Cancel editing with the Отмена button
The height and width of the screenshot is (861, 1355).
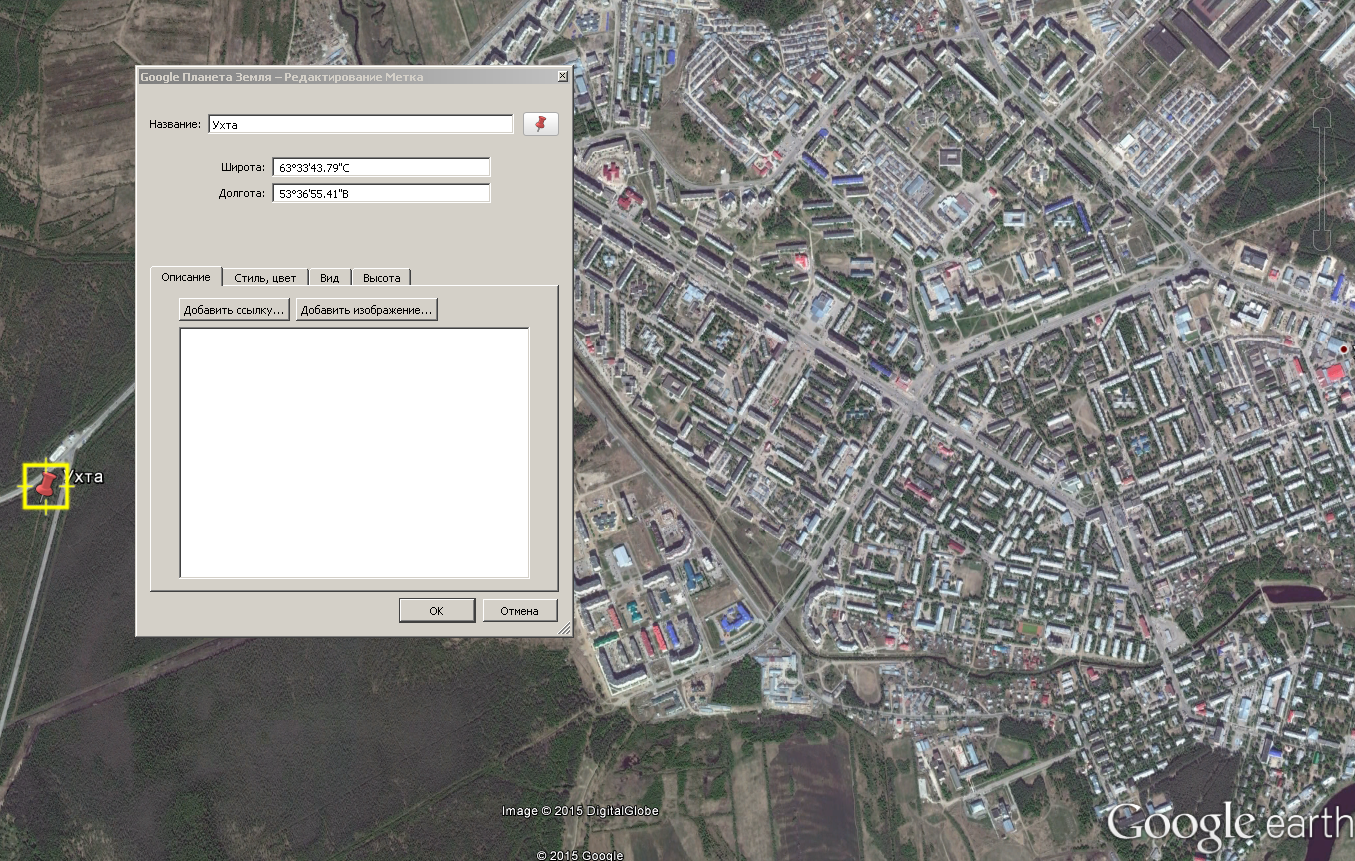[520, 611]
